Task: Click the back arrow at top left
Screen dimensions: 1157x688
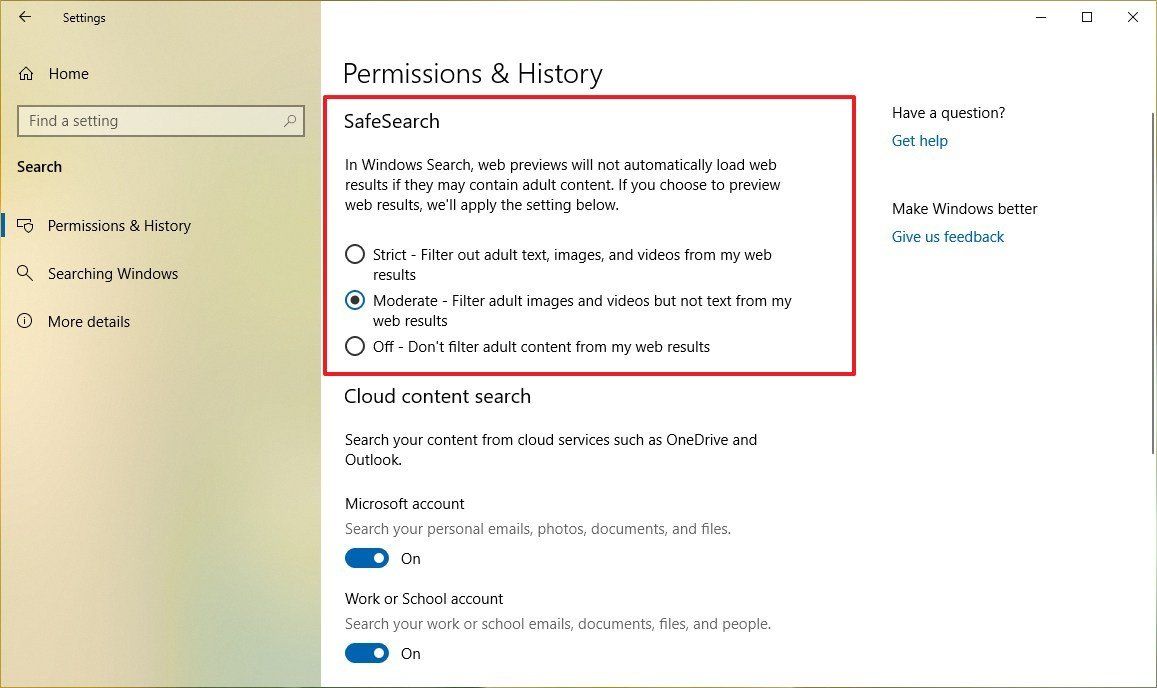Action: point(24,17)
